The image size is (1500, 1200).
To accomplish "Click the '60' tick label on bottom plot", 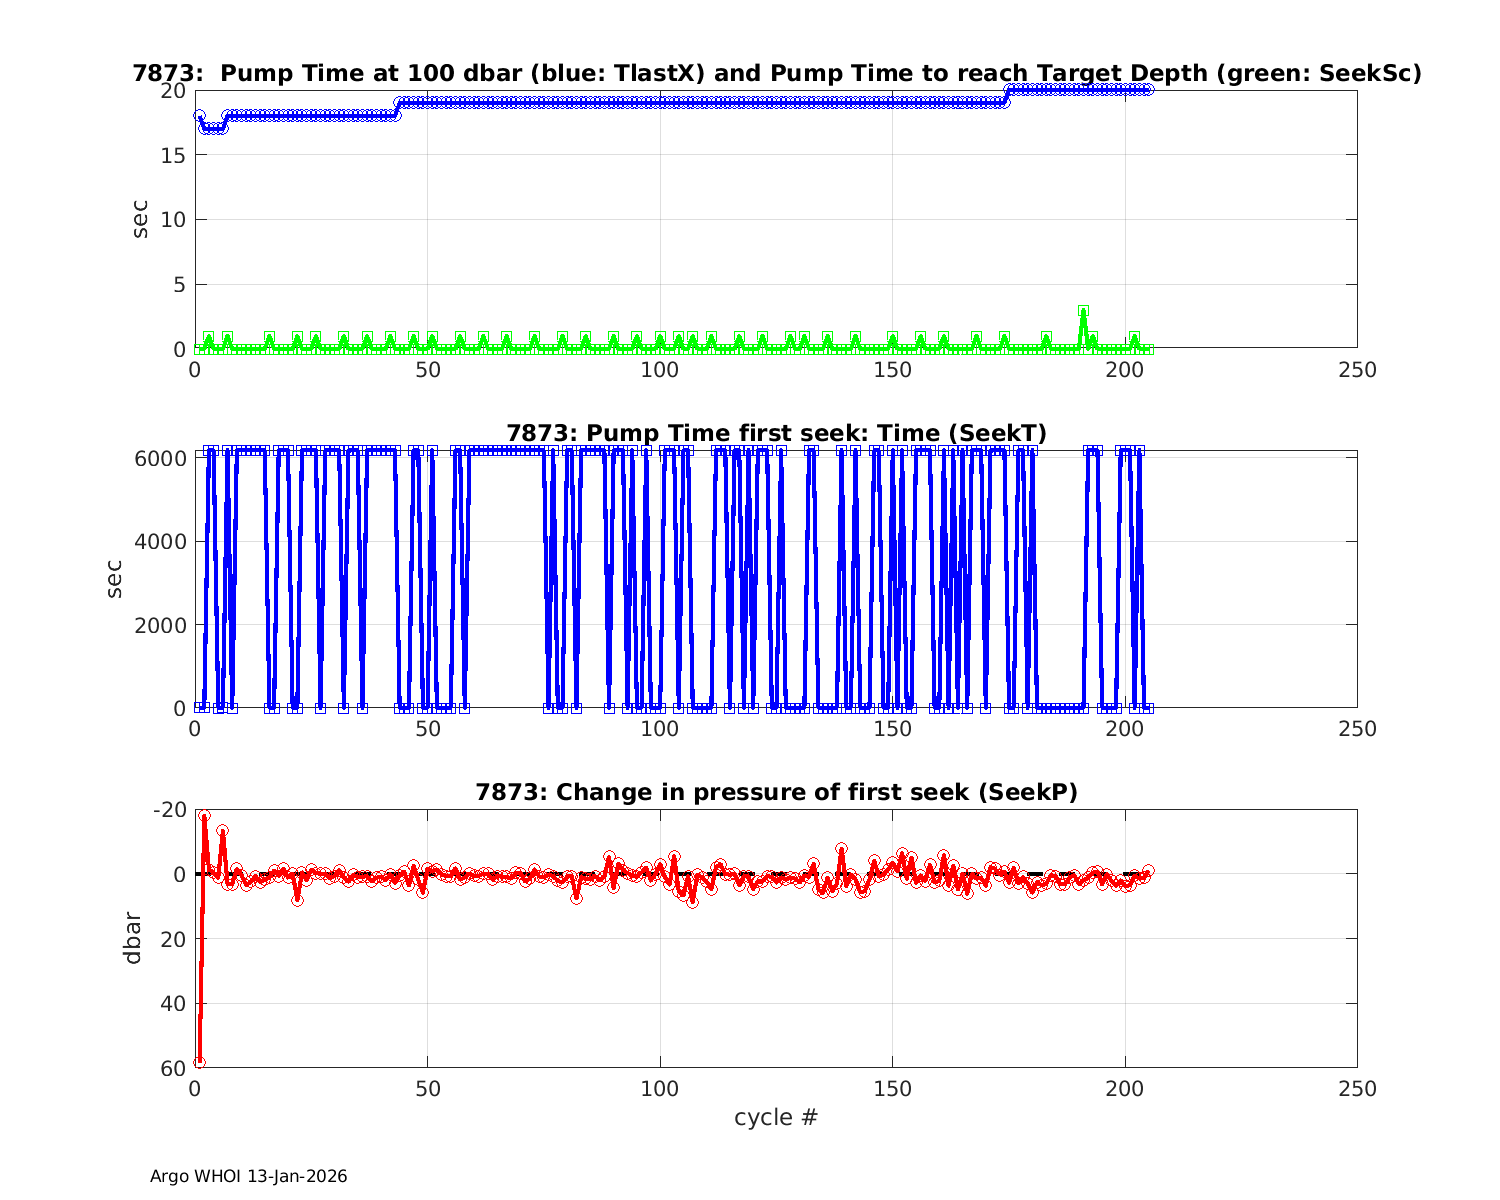I will pos(172,1068).
